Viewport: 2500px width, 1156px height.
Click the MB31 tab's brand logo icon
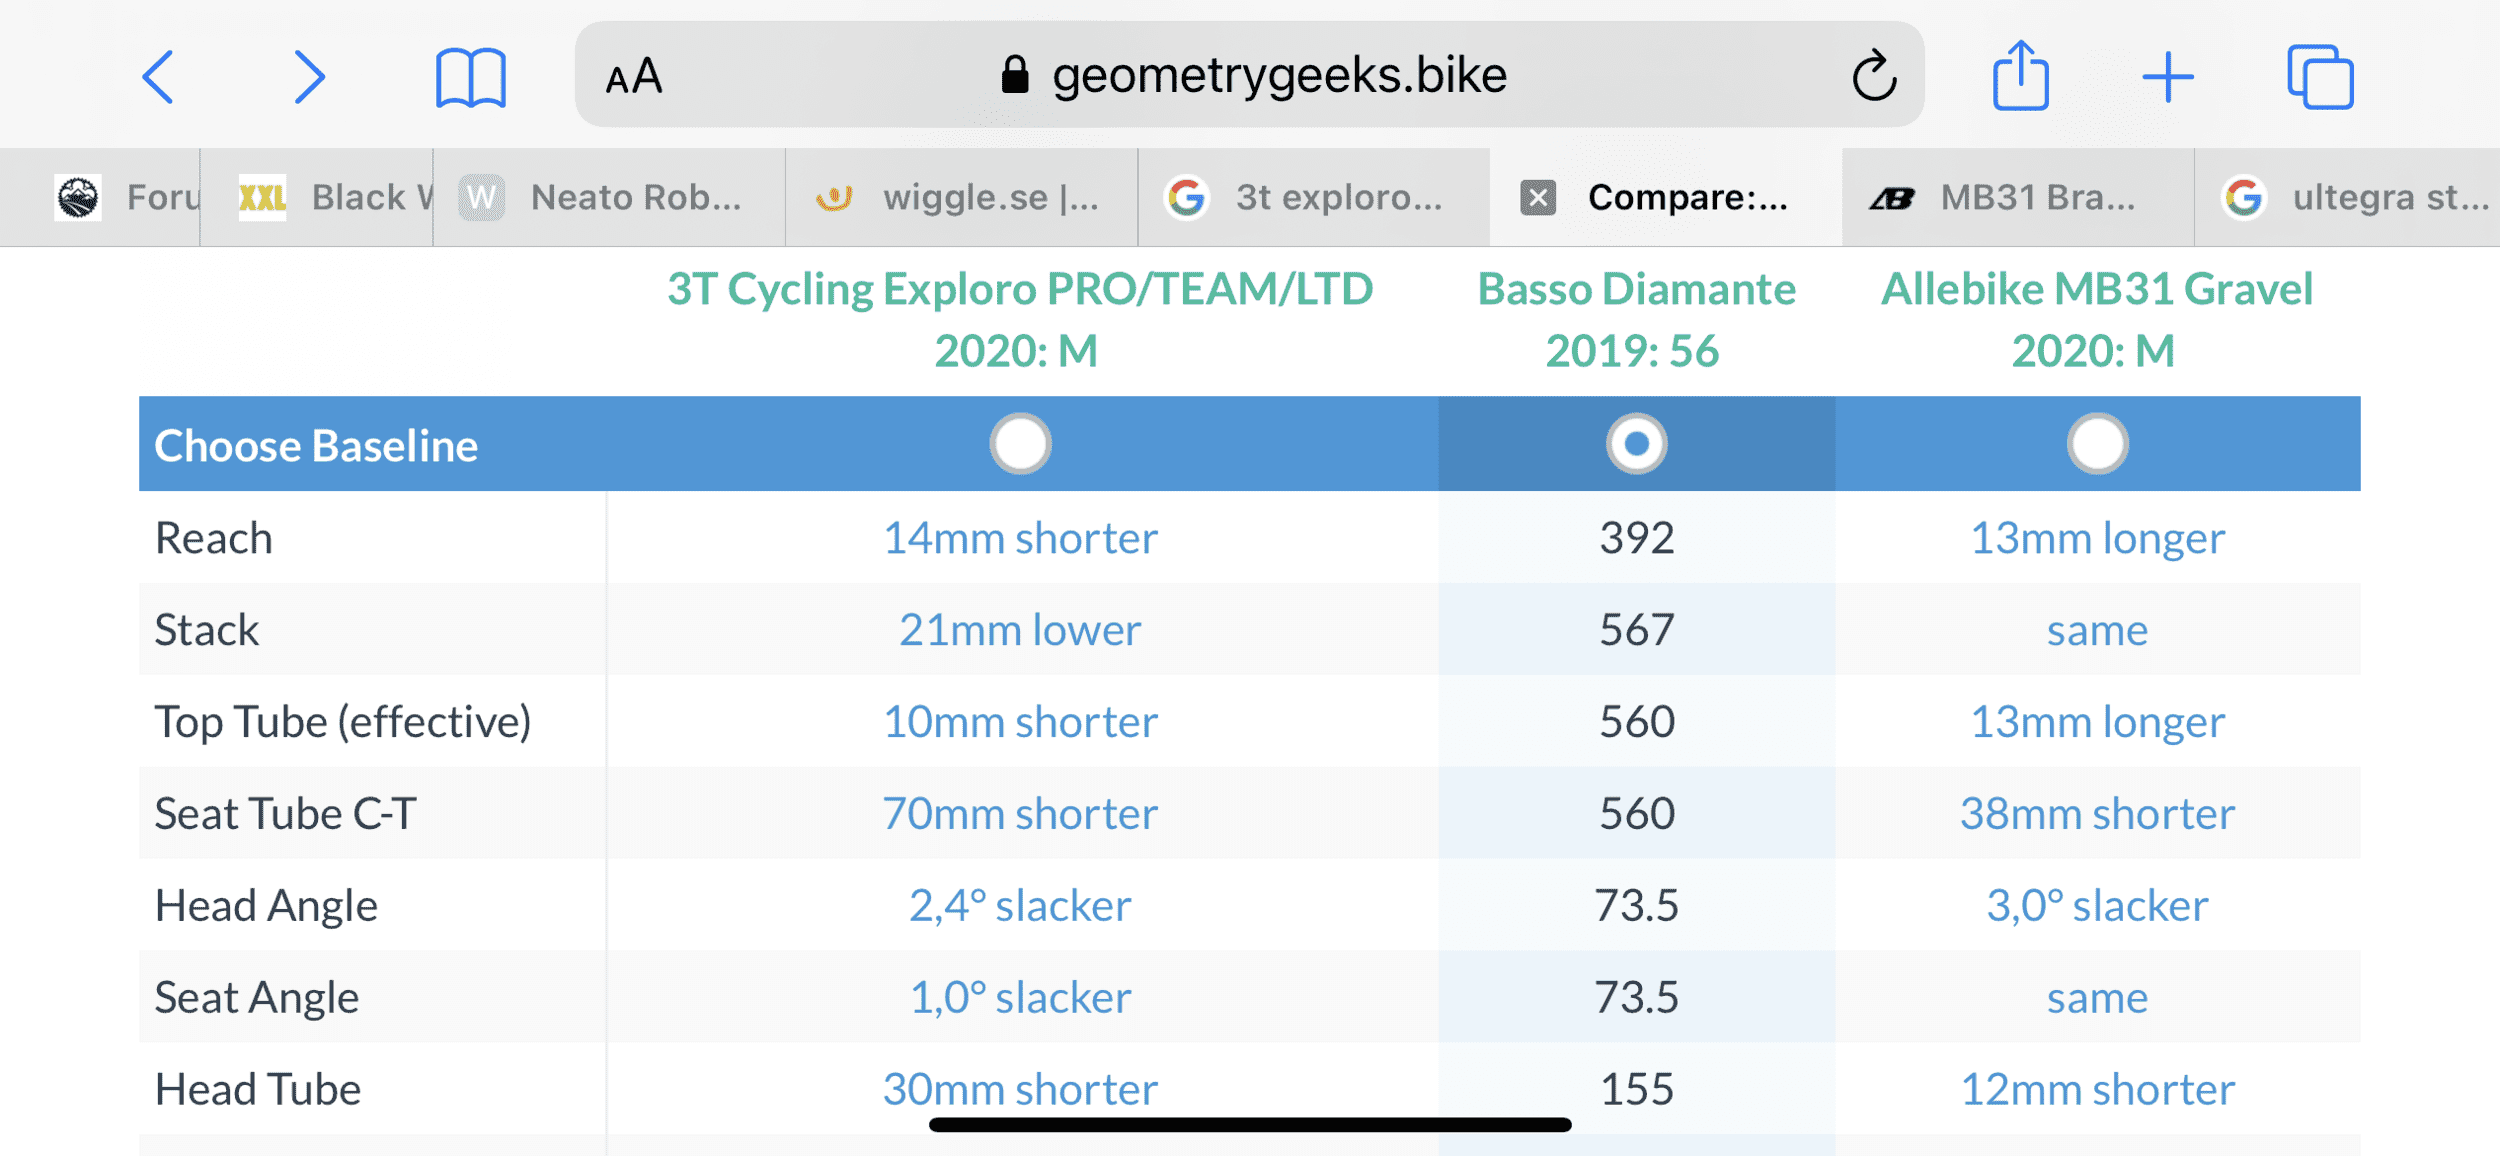[1892, 198]
